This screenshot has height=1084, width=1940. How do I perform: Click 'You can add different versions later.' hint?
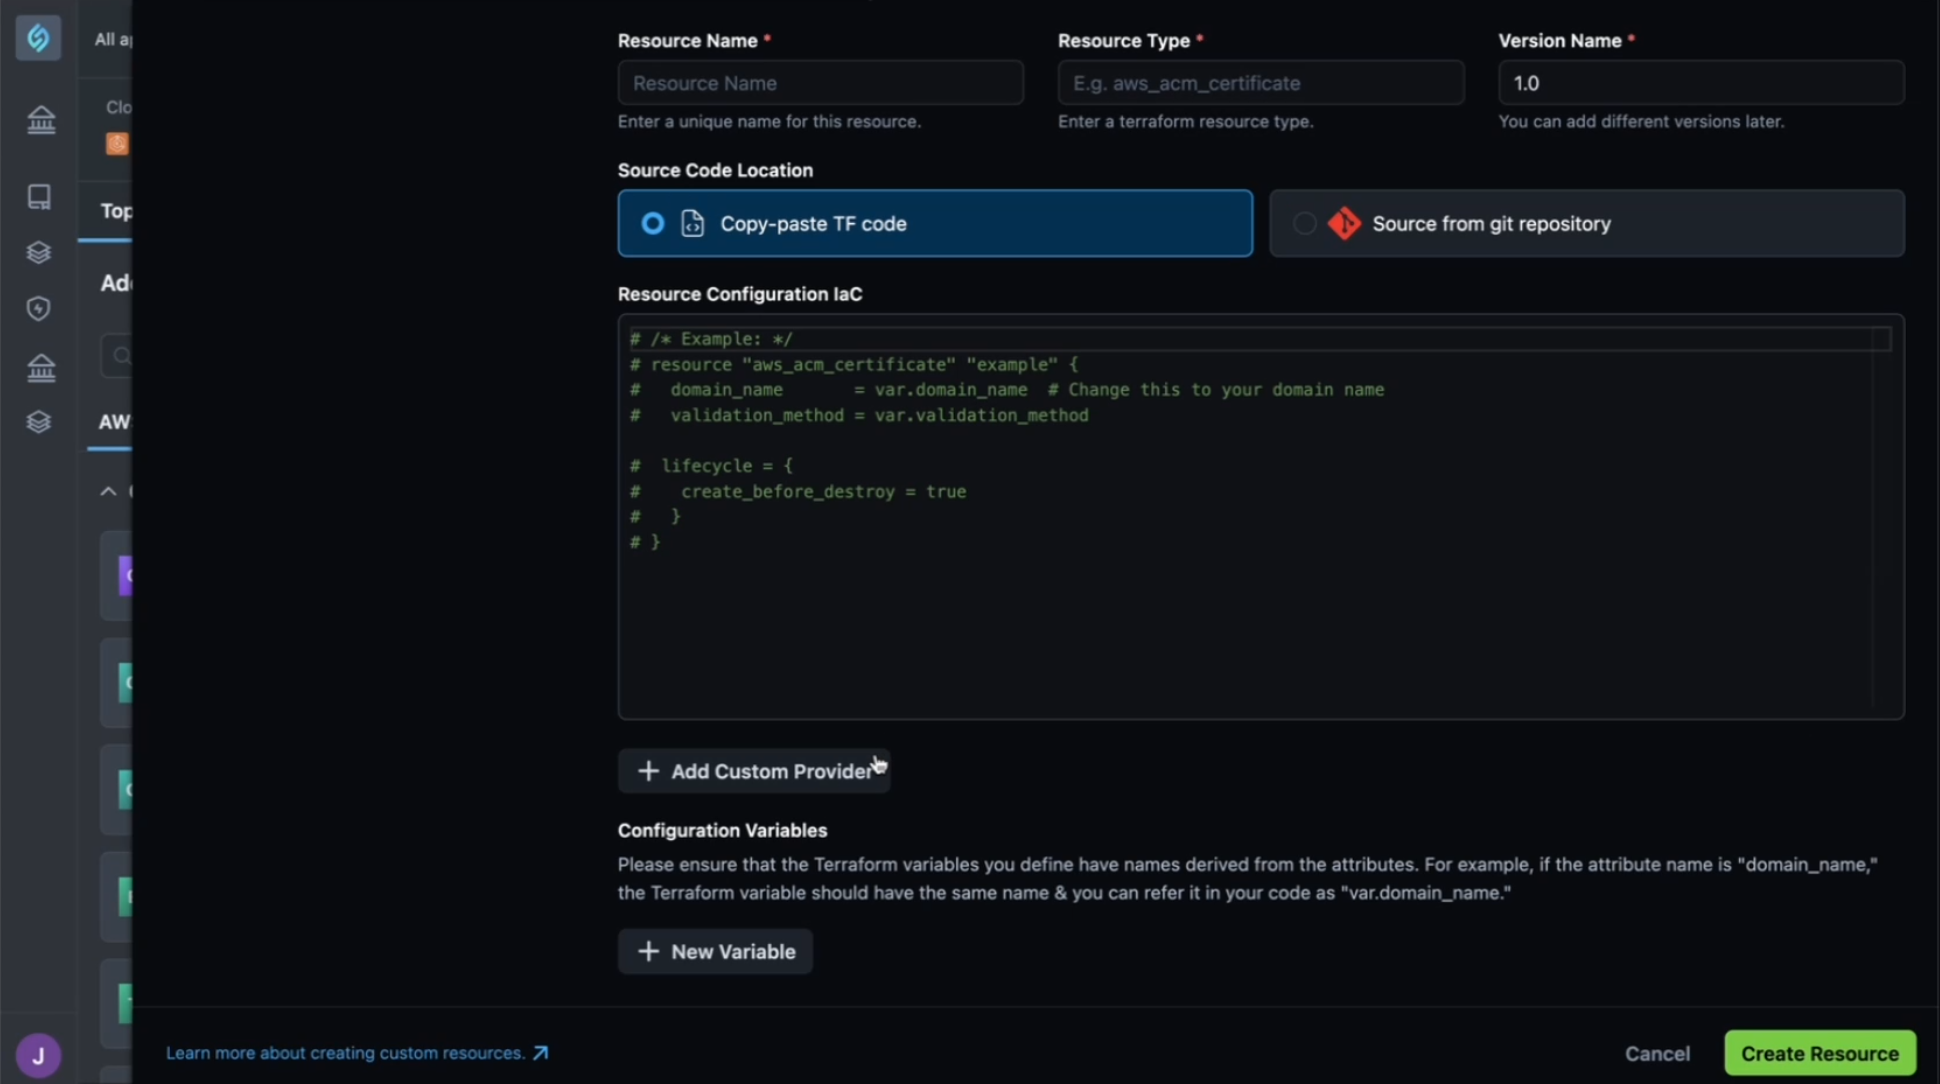(1641, 121)
